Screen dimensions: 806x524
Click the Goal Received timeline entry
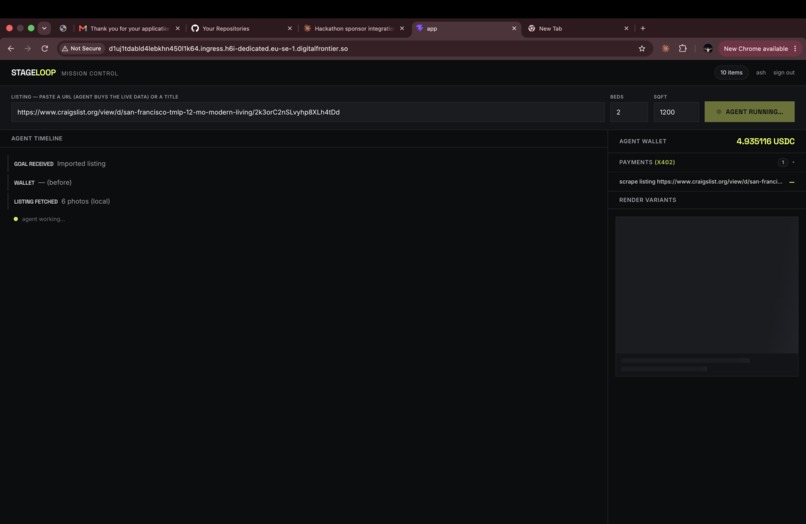click(60, 164)
